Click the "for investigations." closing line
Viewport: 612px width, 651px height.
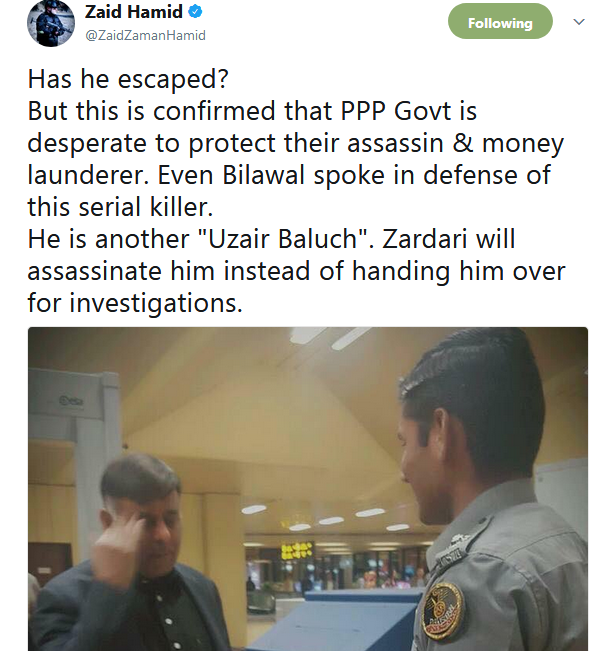point(135,303)
